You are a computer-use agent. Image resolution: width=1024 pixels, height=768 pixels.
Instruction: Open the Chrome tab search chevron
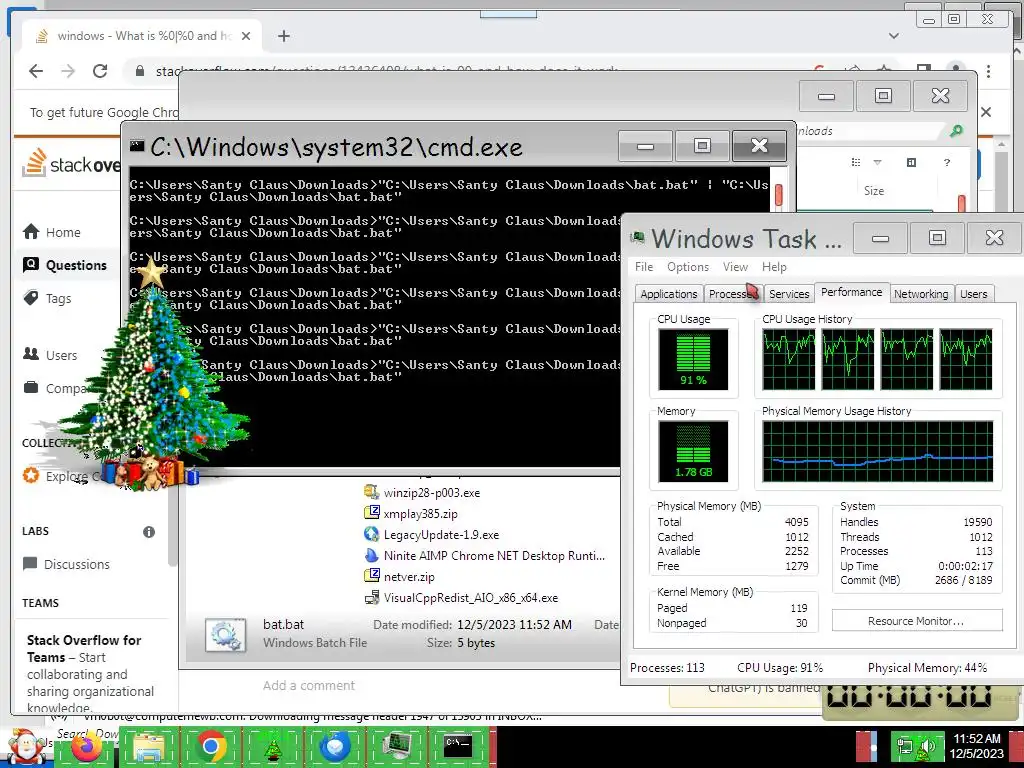(893, 36)
